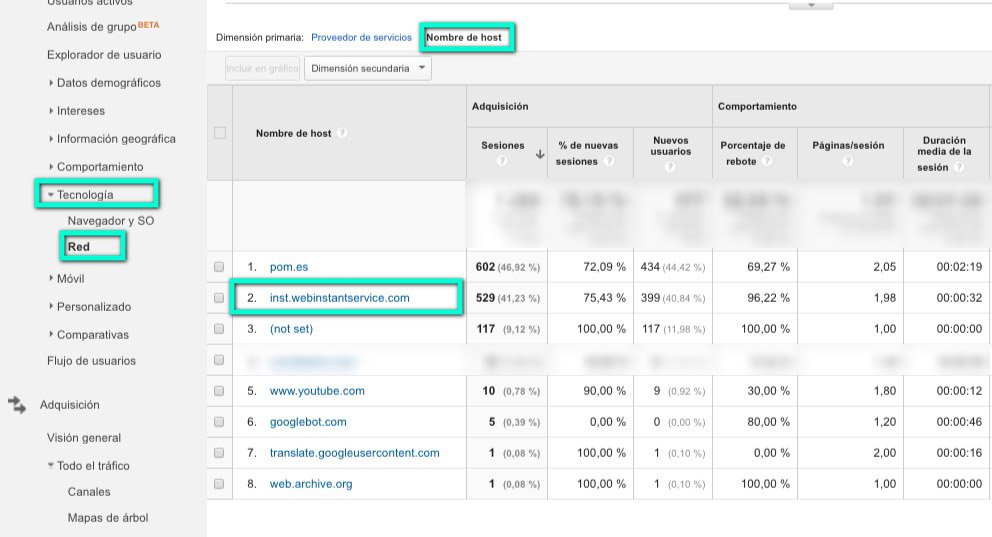Check the box for translate.googleusercontent.com row
This screenshot has width=992, height=537.
(219, 453)
